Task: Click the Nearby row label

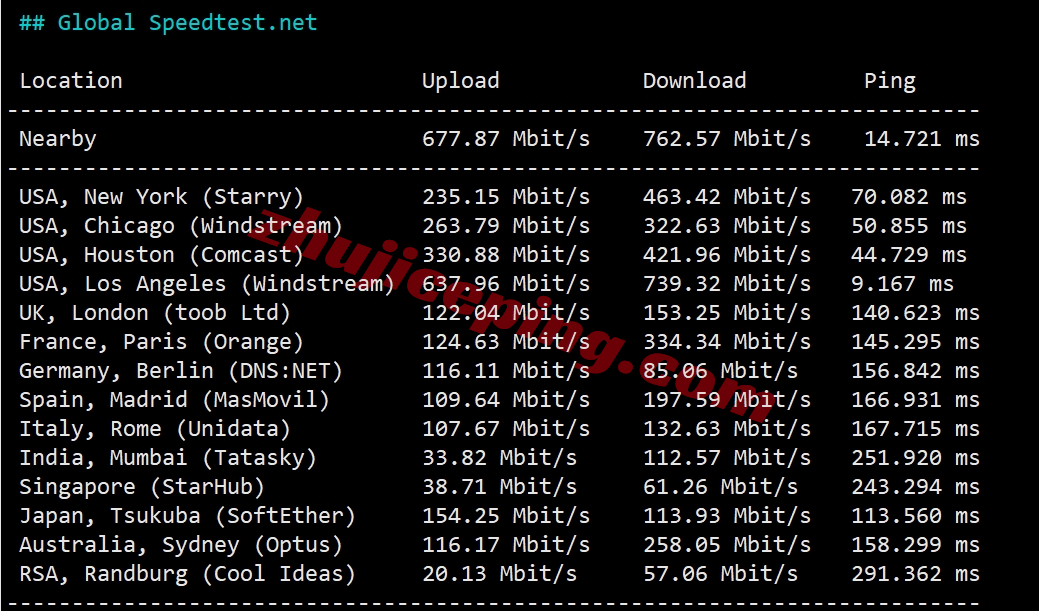Action: click(58, 139)
